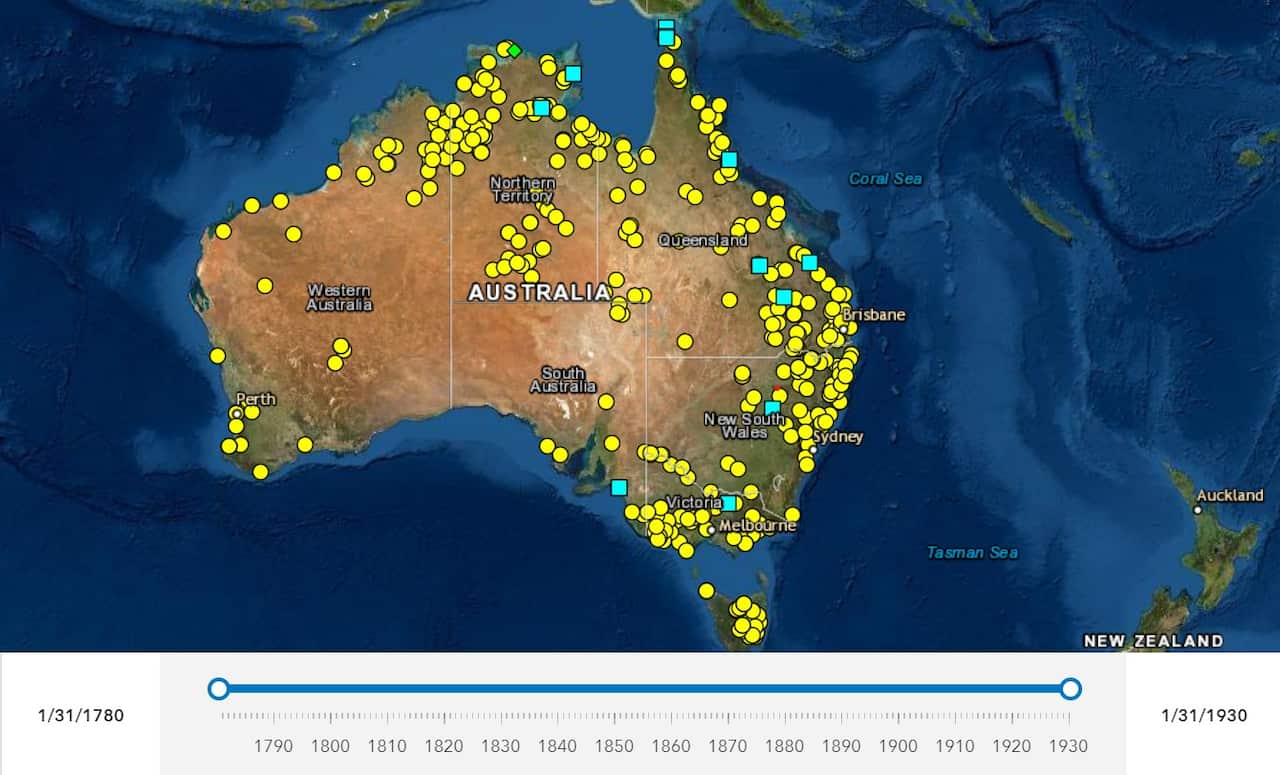1280x775 pixels.
Task: Select the cyan square on the South Australia coast
Action: (x=617, y=489)
